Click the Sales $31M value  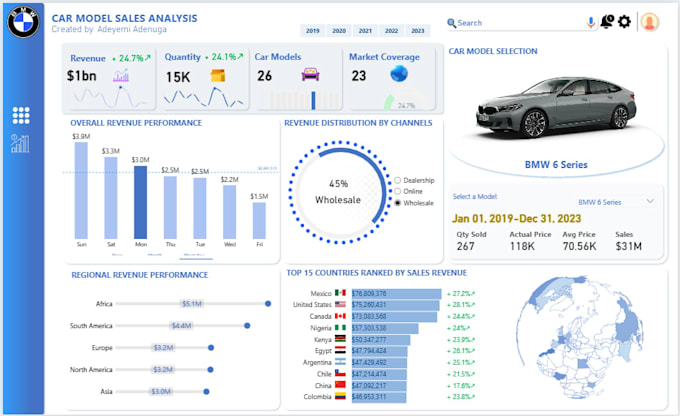click(628, 246)
